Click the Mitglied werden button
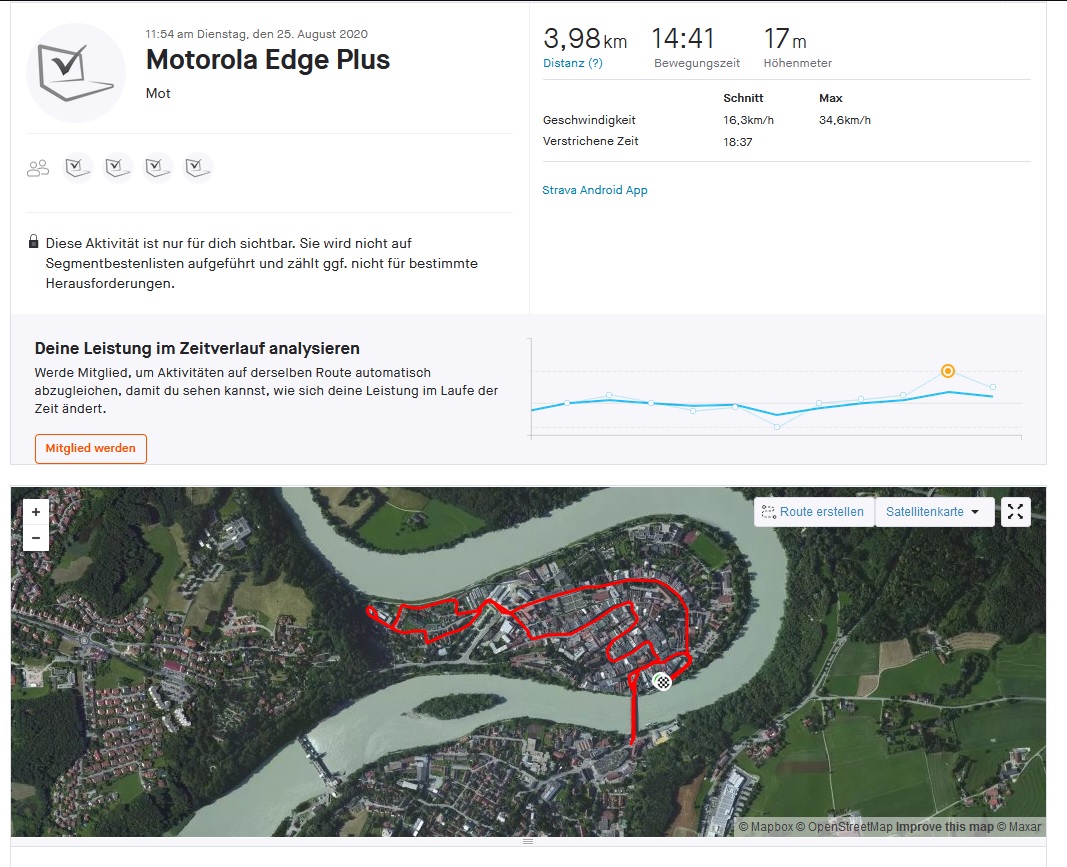Screen dimensions: 1067x867 click(x=91, y=449)
